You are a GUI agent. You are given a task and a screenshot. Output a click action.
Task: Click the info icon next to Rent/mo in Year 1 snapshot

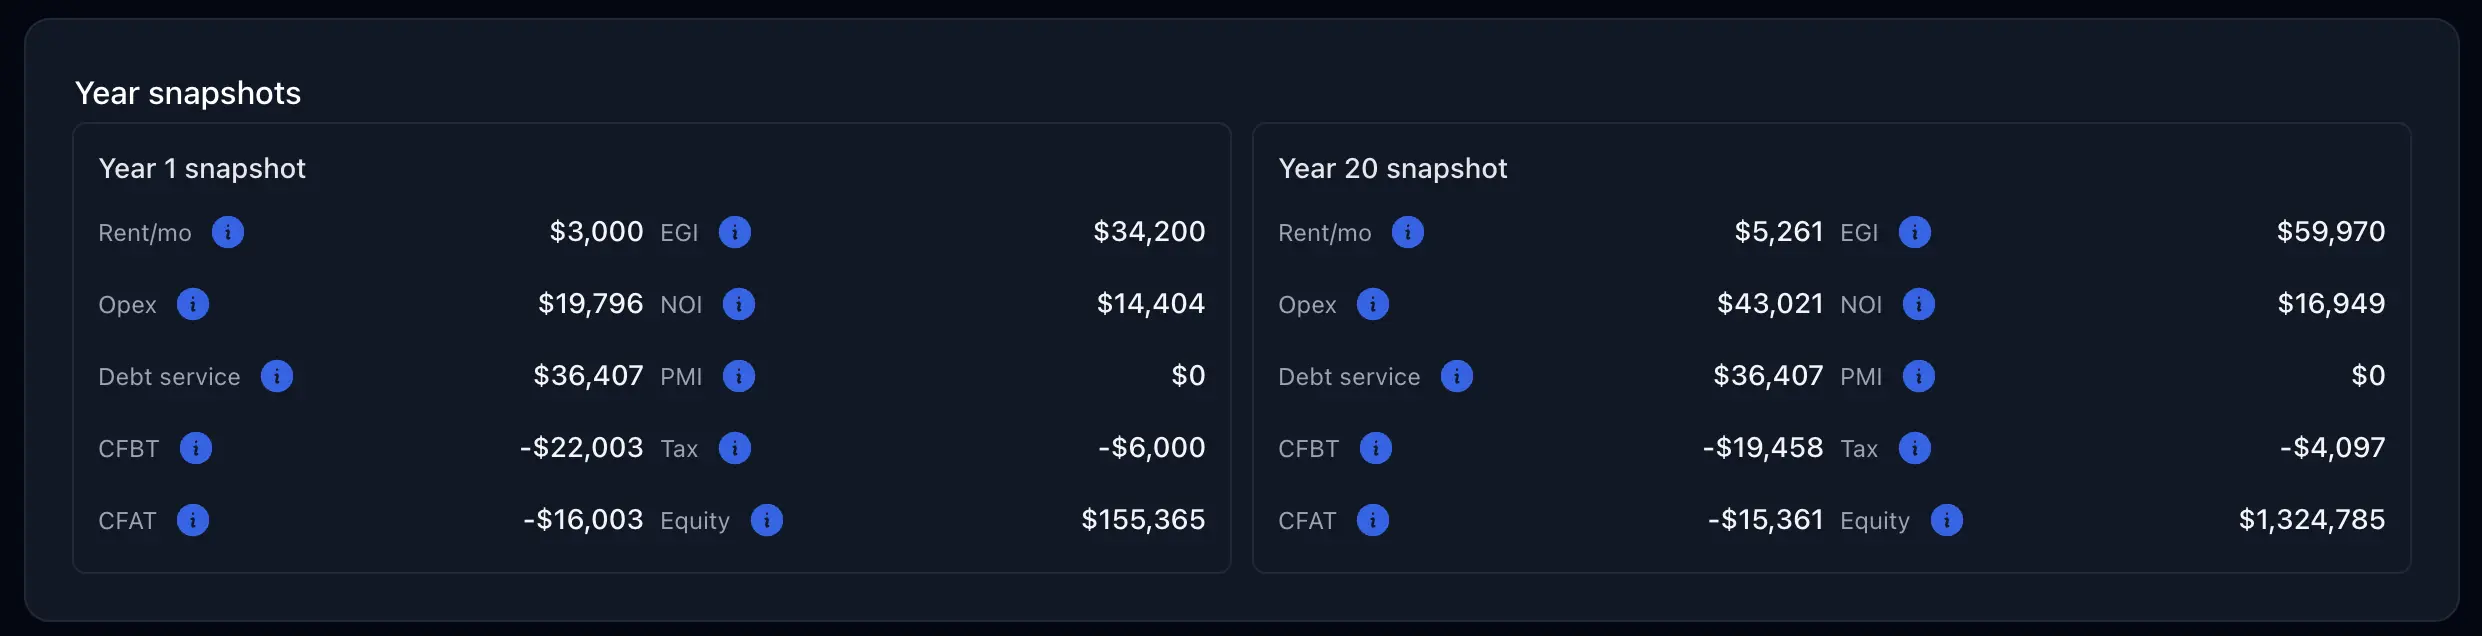point(230,232)
